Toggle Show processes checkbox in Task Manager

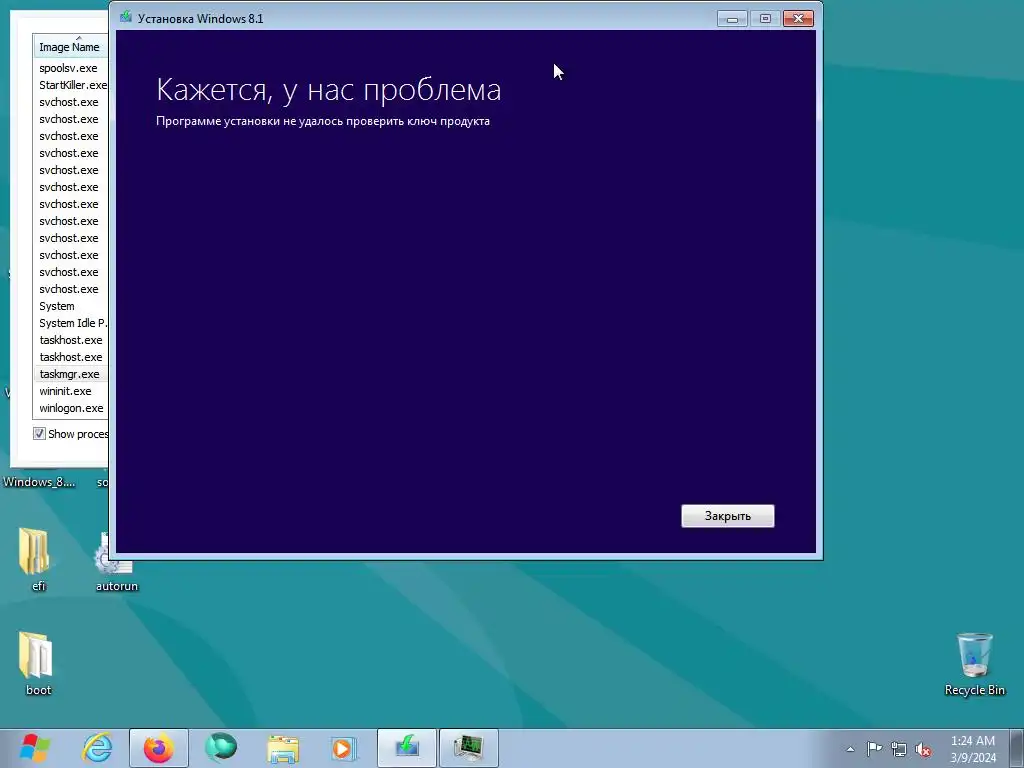pyautogui.click(x=40, y=434)
